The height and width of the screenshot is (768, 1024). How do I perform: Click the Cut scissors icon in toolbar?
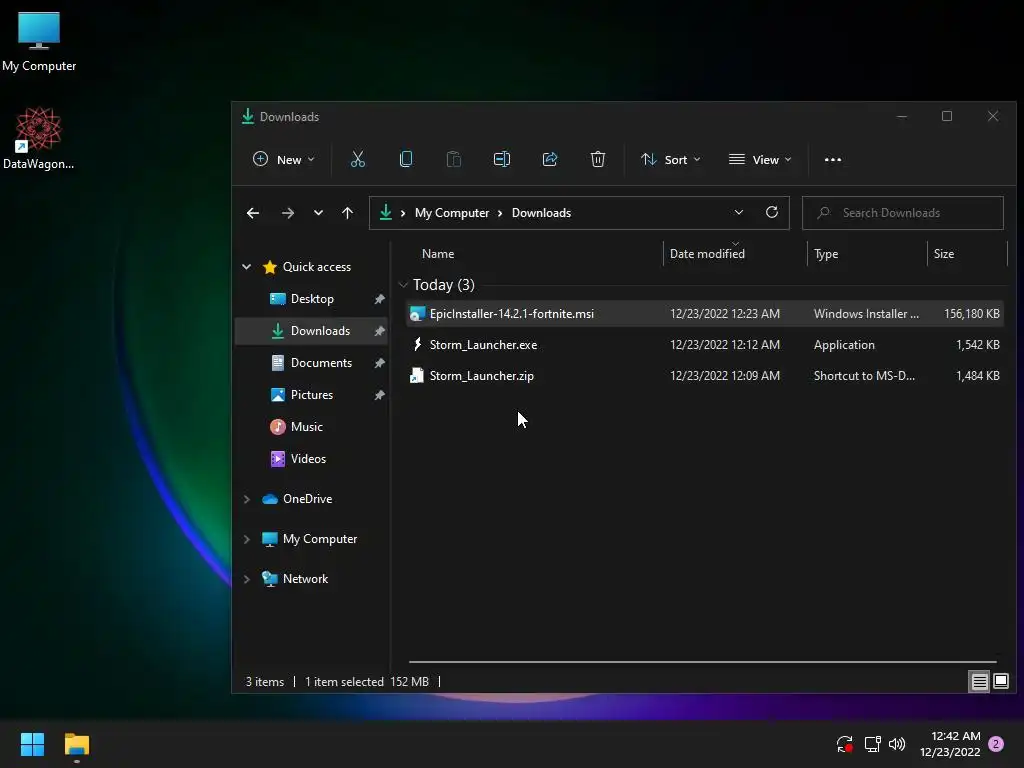[x=357, y=159]
